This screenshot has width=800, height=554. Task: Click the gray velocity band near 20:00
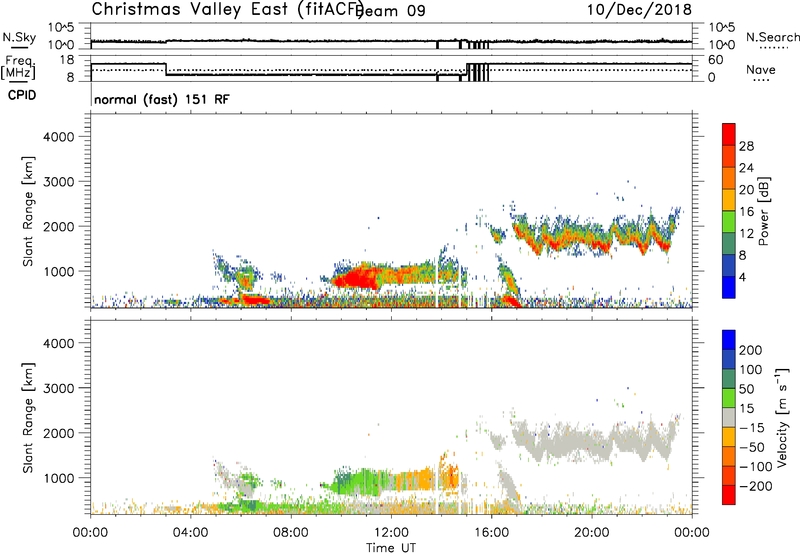[x=592, y=440]
